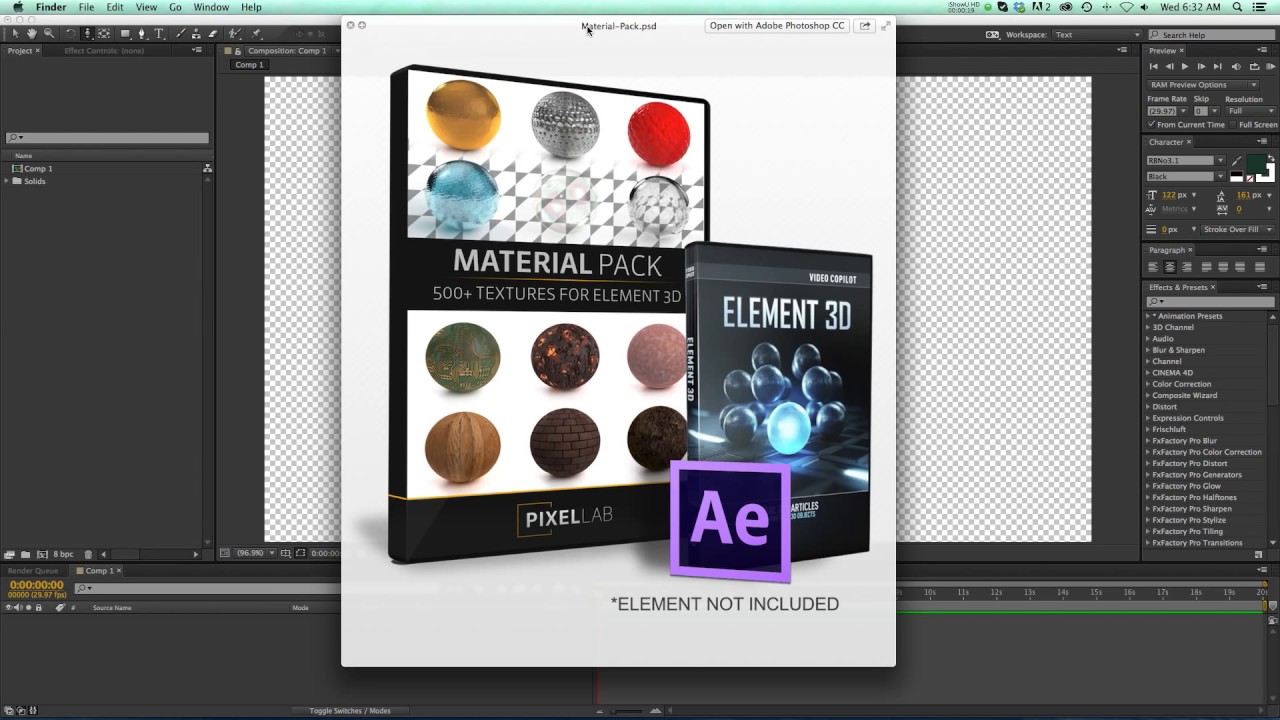The image size is (1280, 720).
Task: Check the Full Screen preview option
Action: point(1233,124)
